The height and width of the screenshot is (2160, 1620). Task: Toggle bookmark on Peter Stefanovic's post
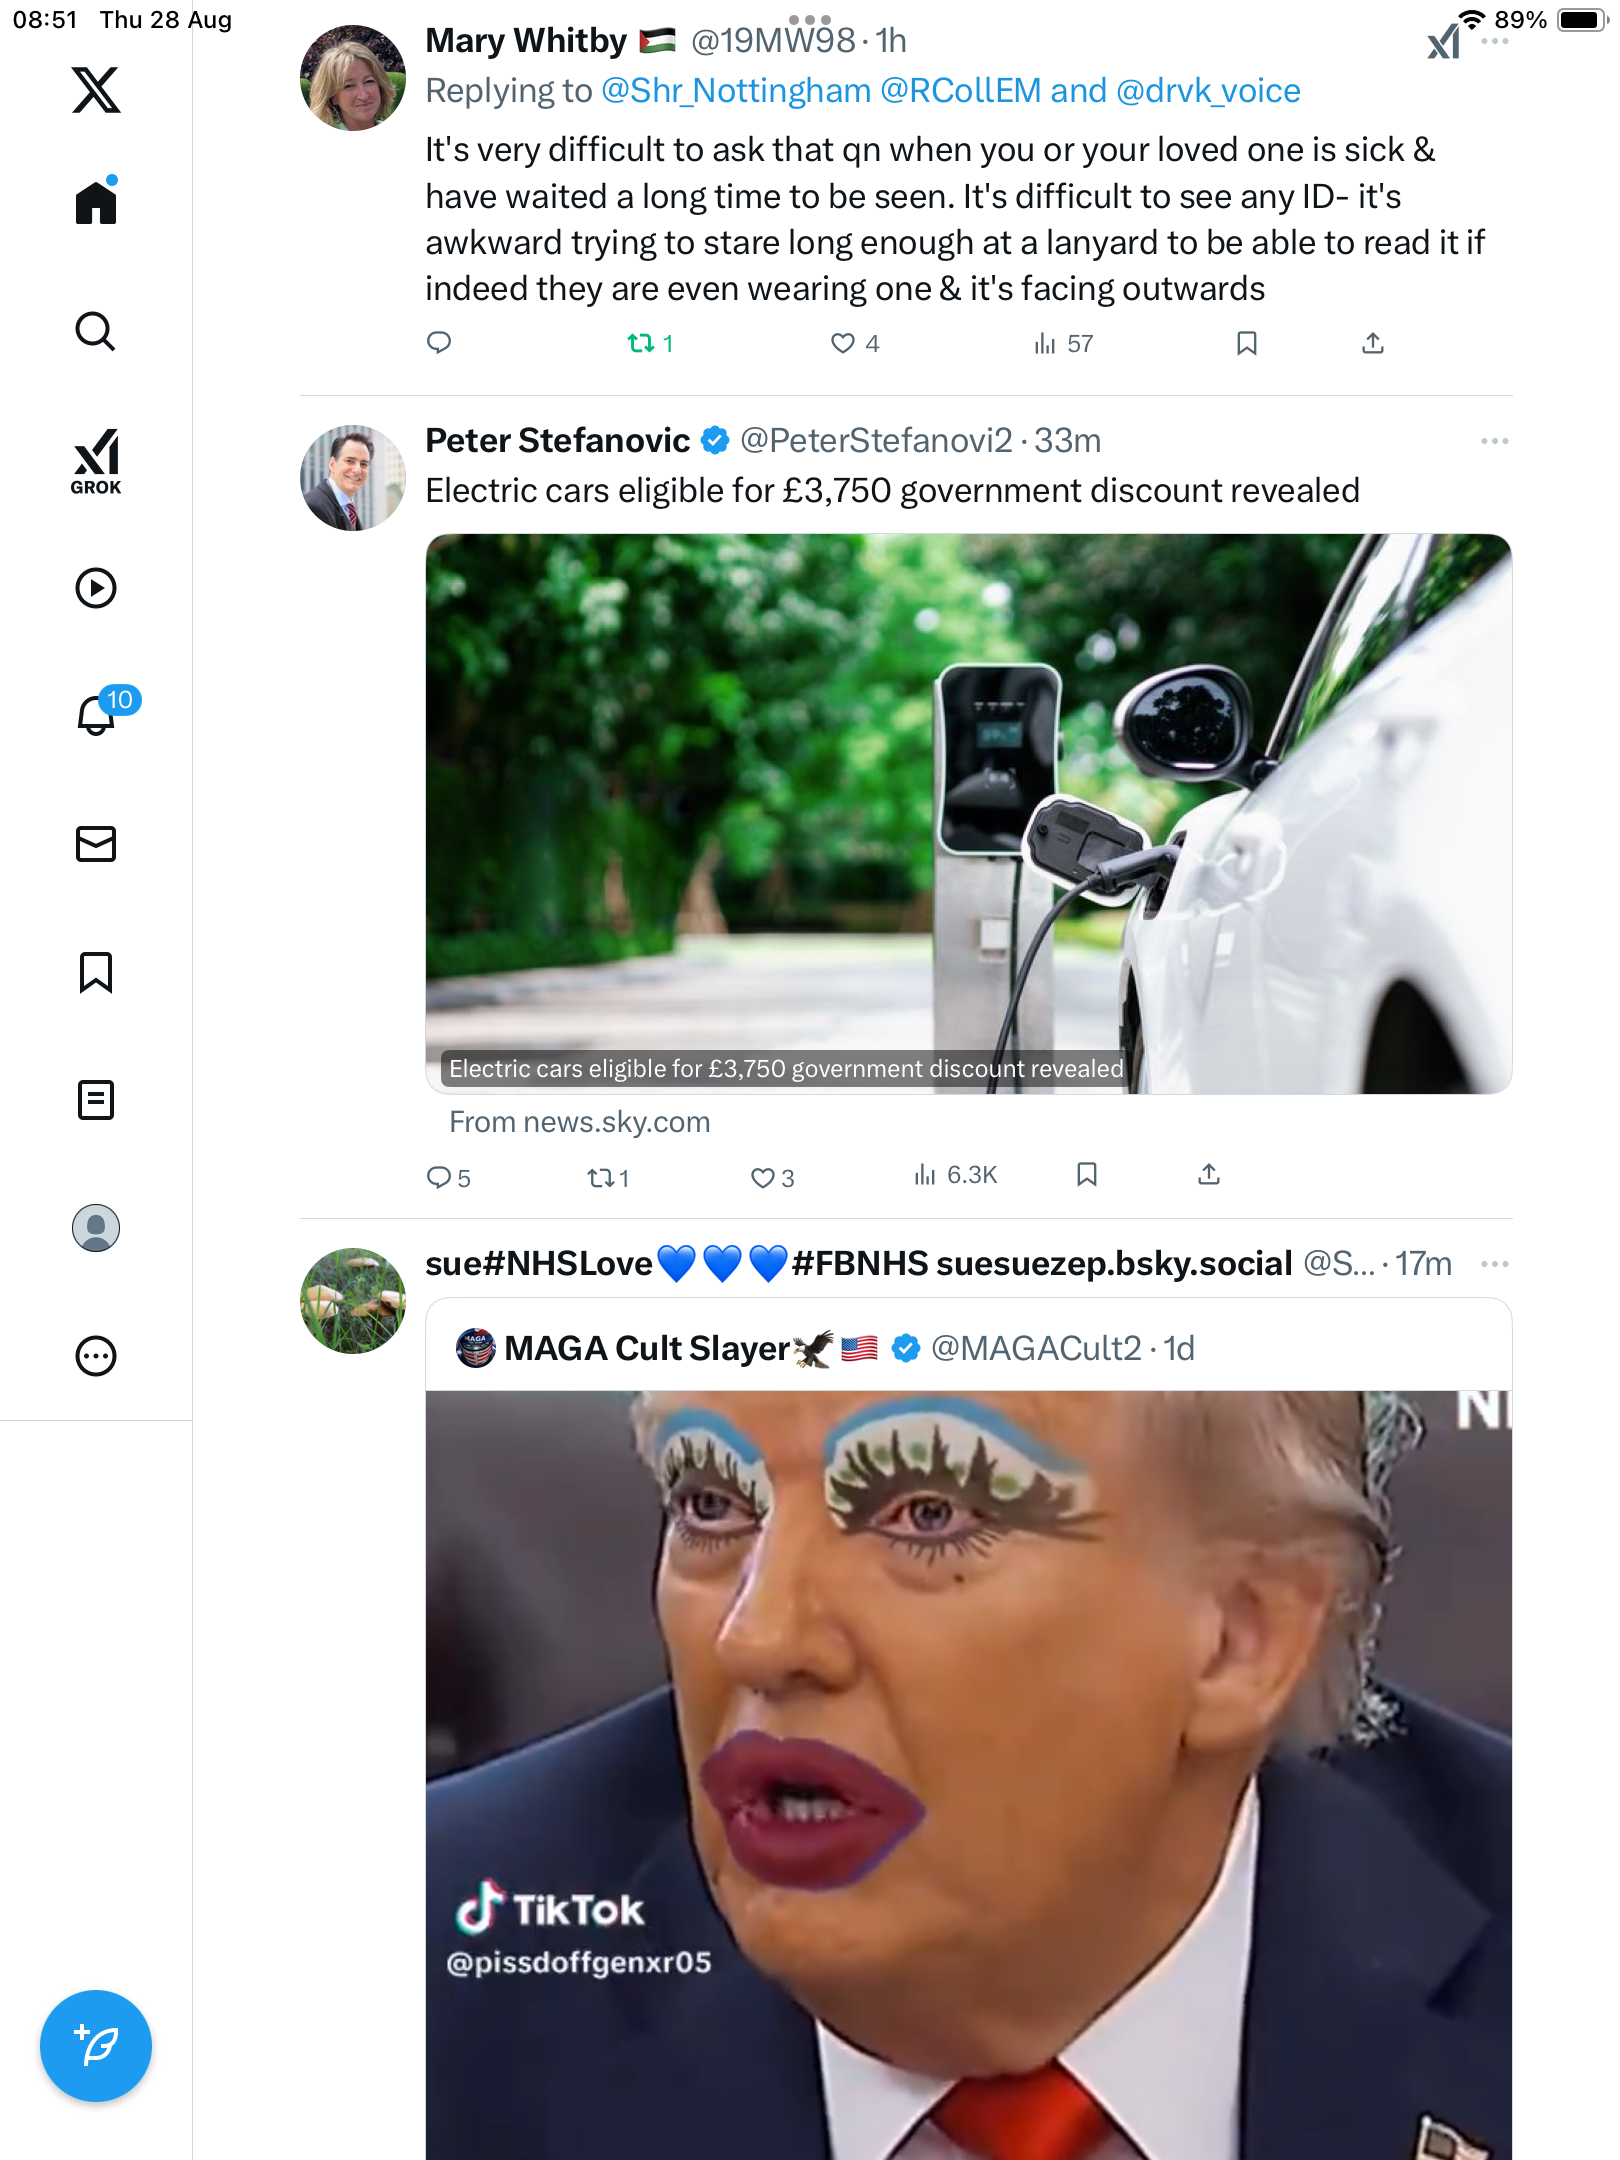[1087, 1175]
